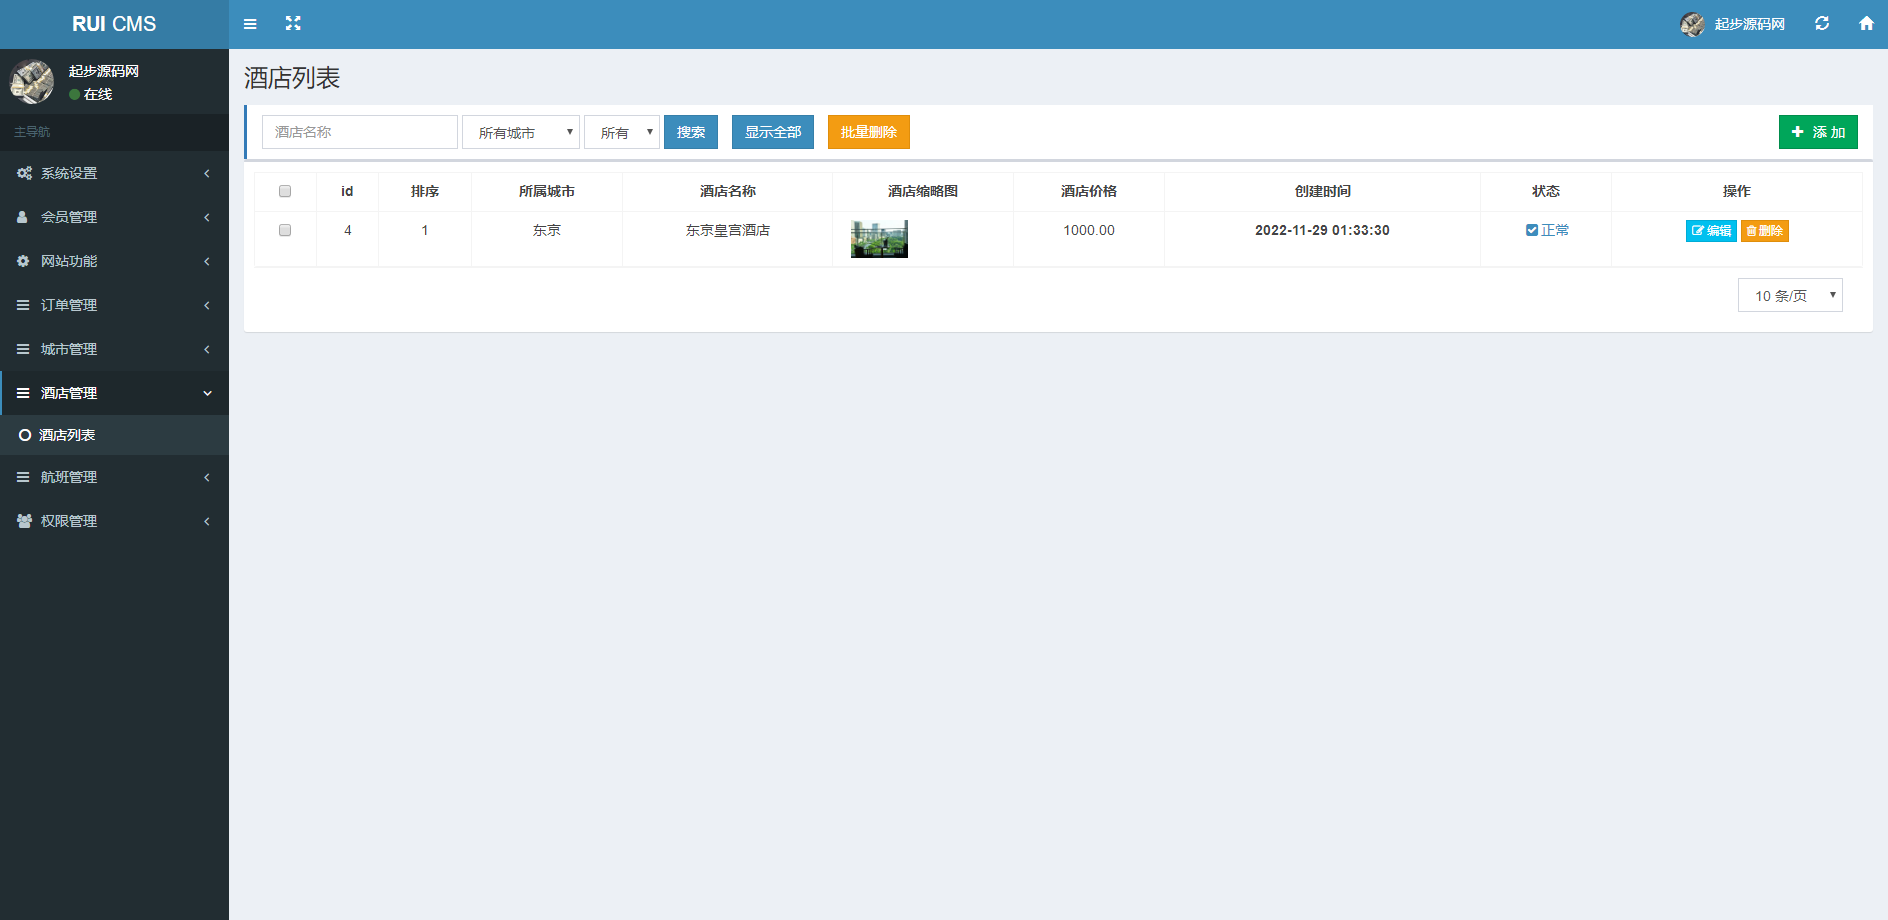Click the person icon beside 会员管理
This screenshot has height=920, width=1888.
point(23,217)
